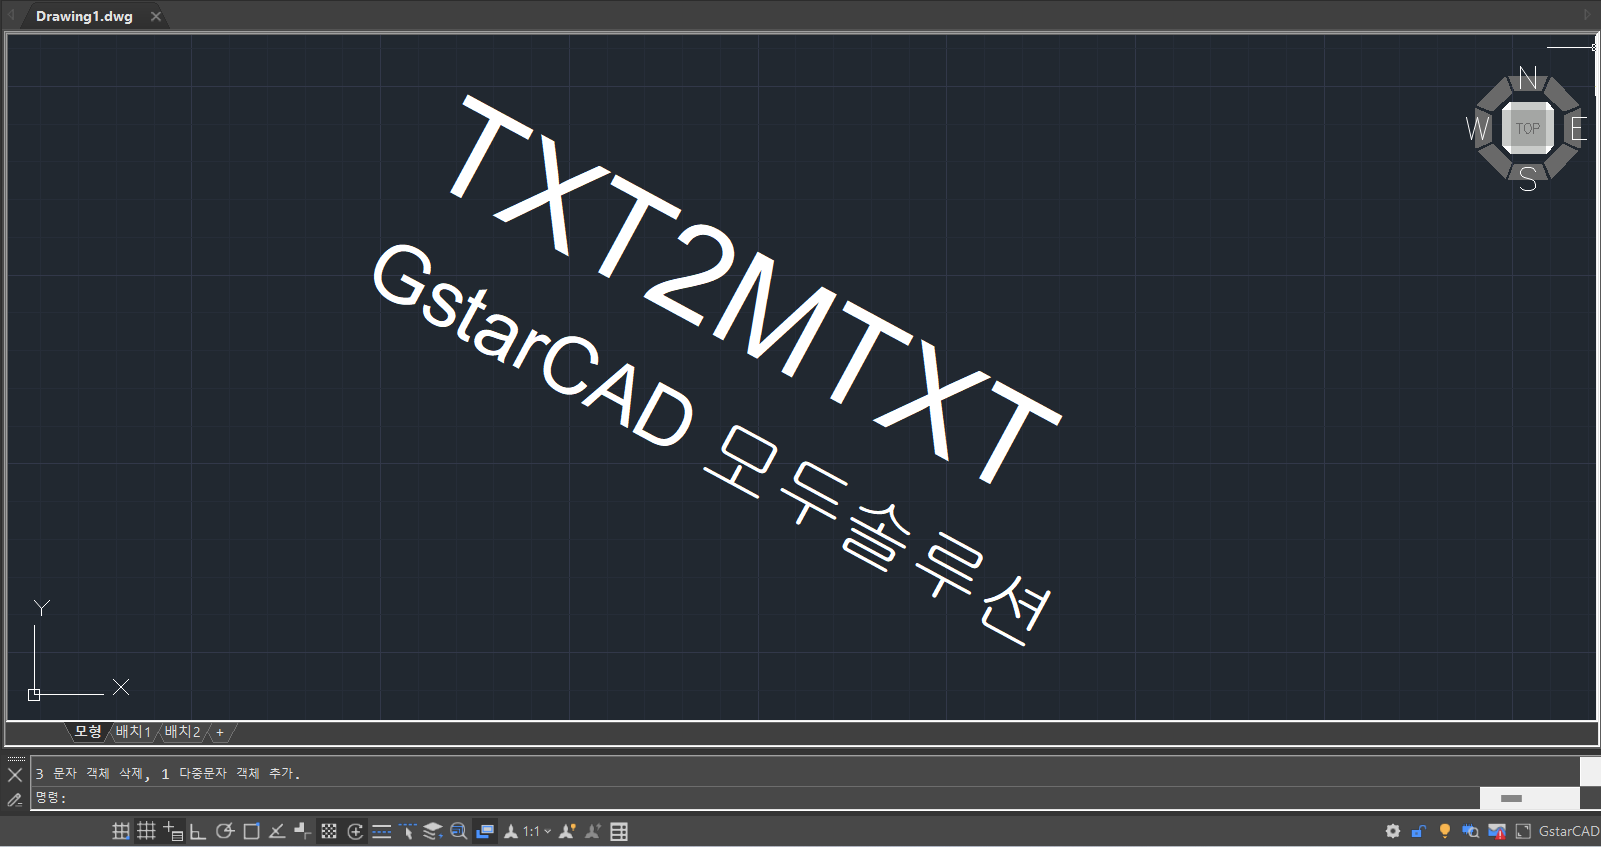Toggle dynamic input icon
The height and width of the screenshot is (847, 1601).
click(173, 831)
